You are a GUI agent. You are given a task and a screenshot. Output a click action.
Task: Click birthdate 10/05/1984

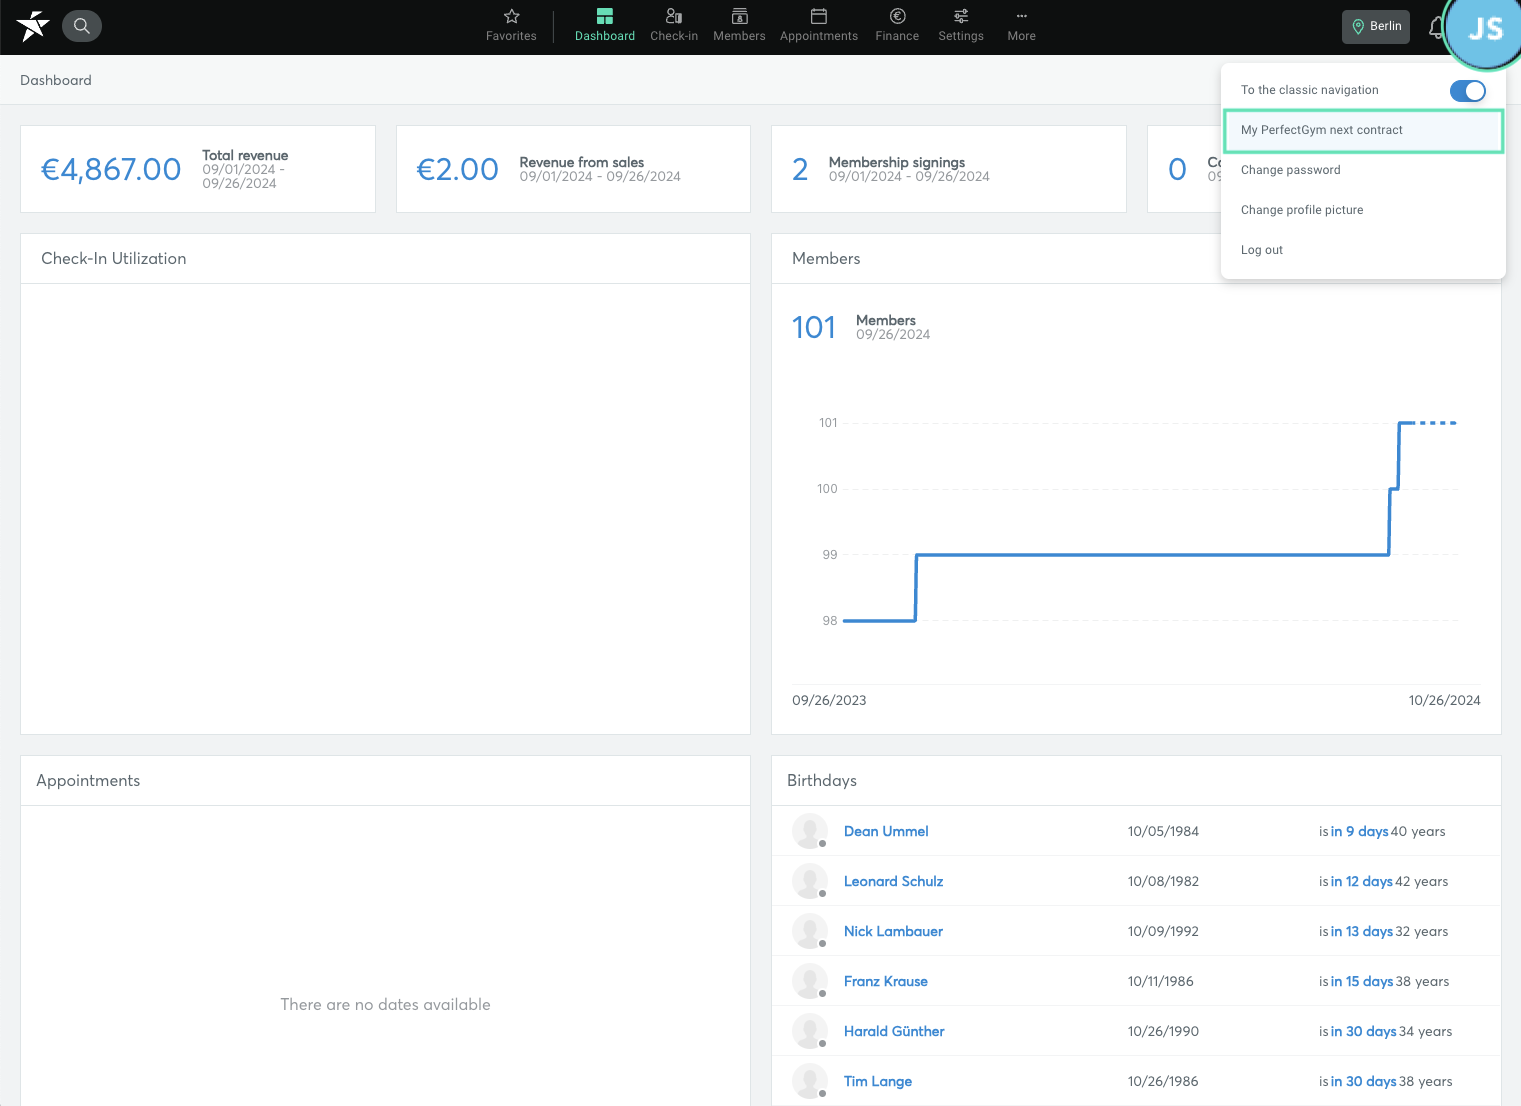(x=1163, y=831)
